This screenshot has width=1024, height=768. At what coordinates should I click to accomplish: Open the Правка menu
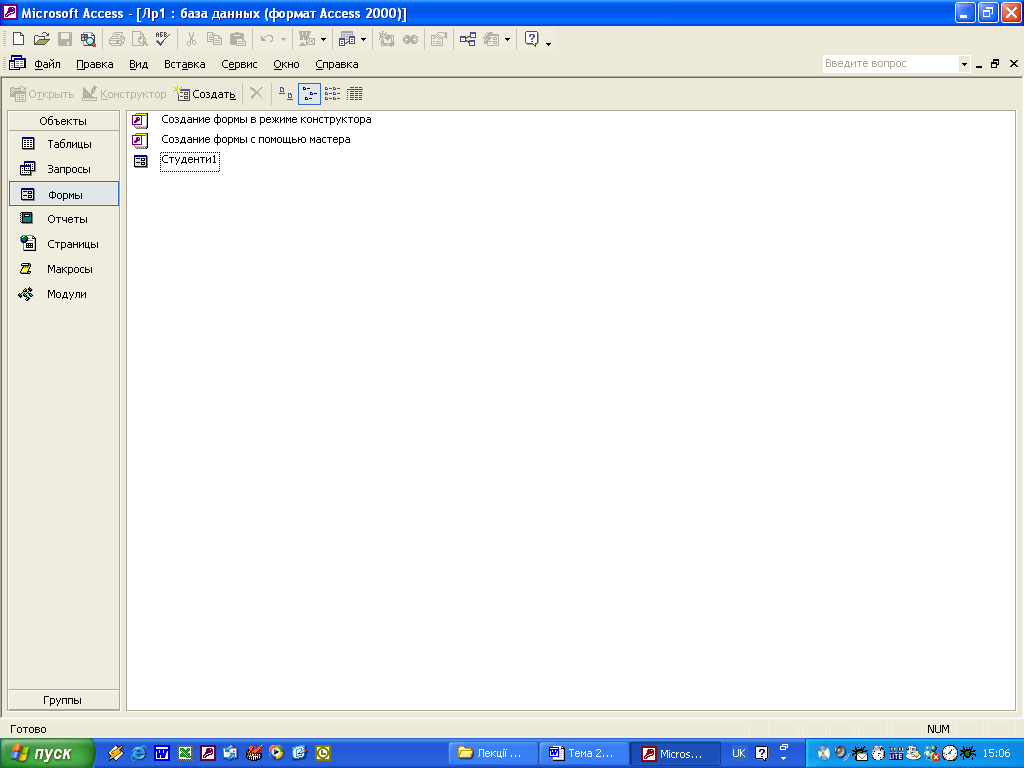click(x=95, y=64)
